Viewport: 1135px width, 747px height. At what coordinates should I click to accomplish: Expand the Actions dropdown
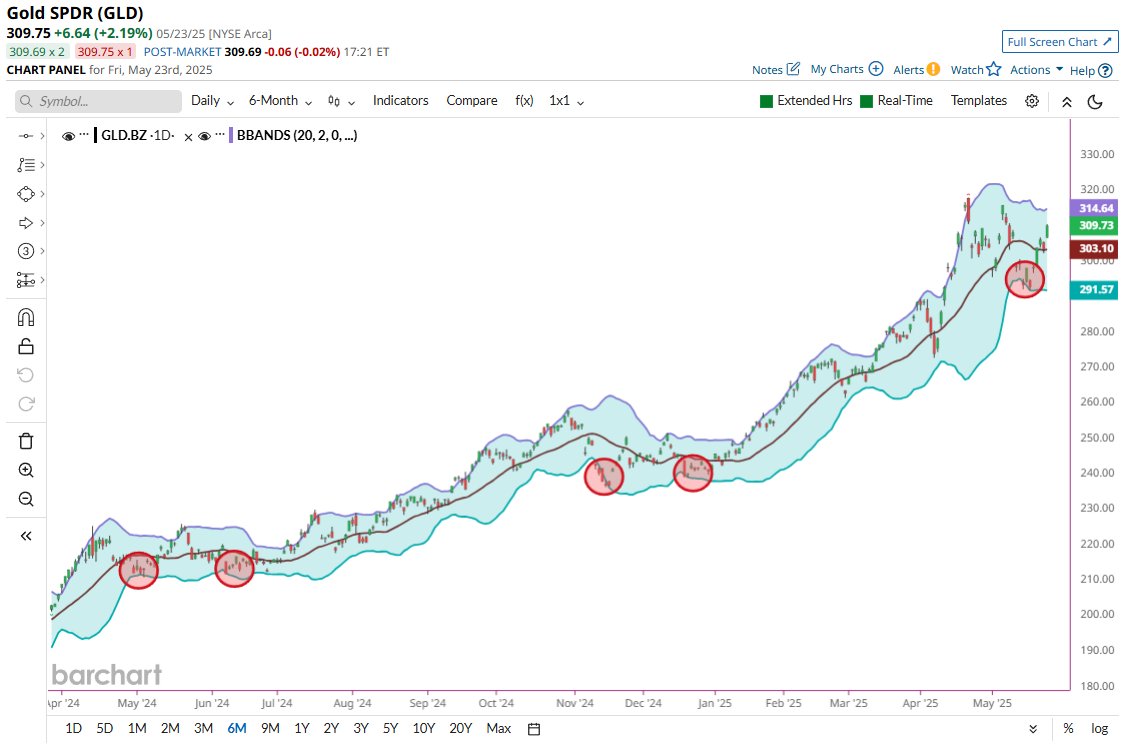pyautogui.click(x=1037, y=69)
